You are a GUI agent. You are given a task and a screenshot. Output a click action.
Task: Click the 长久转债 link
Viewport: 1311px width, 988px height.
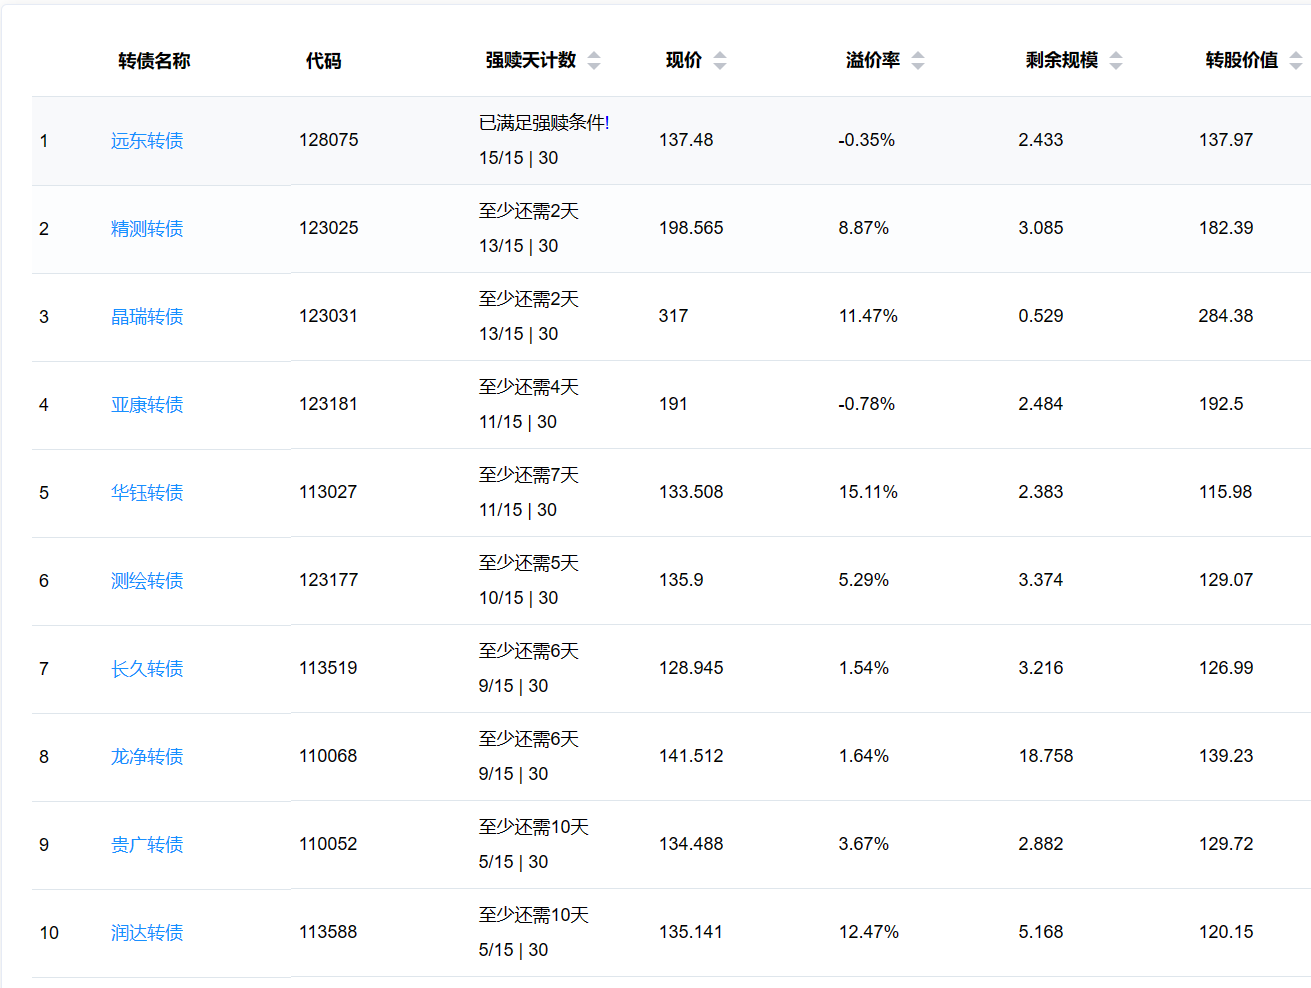click(147, 669)
